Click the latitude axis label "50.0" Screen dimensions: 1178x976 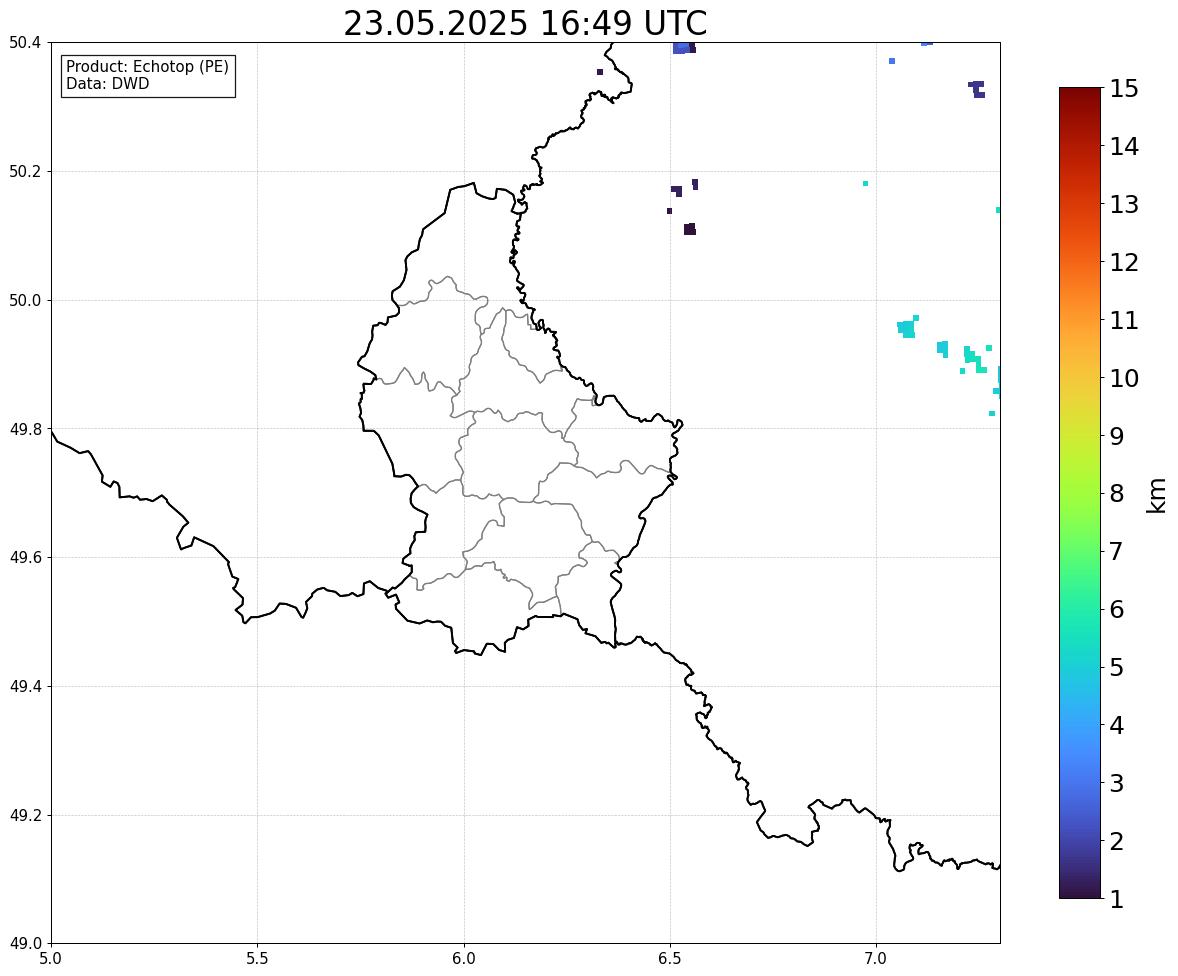point(25,301)
